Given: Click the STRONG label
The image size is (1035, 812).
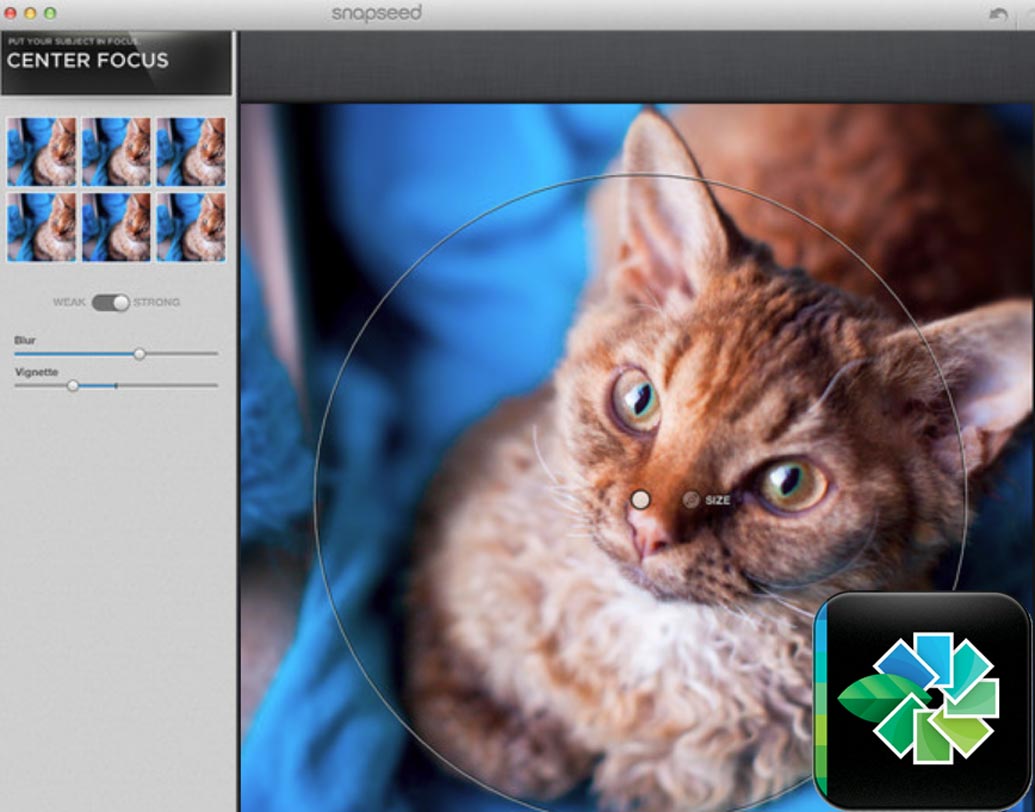Looking at the screenshot, I should (x=157, y=302).
